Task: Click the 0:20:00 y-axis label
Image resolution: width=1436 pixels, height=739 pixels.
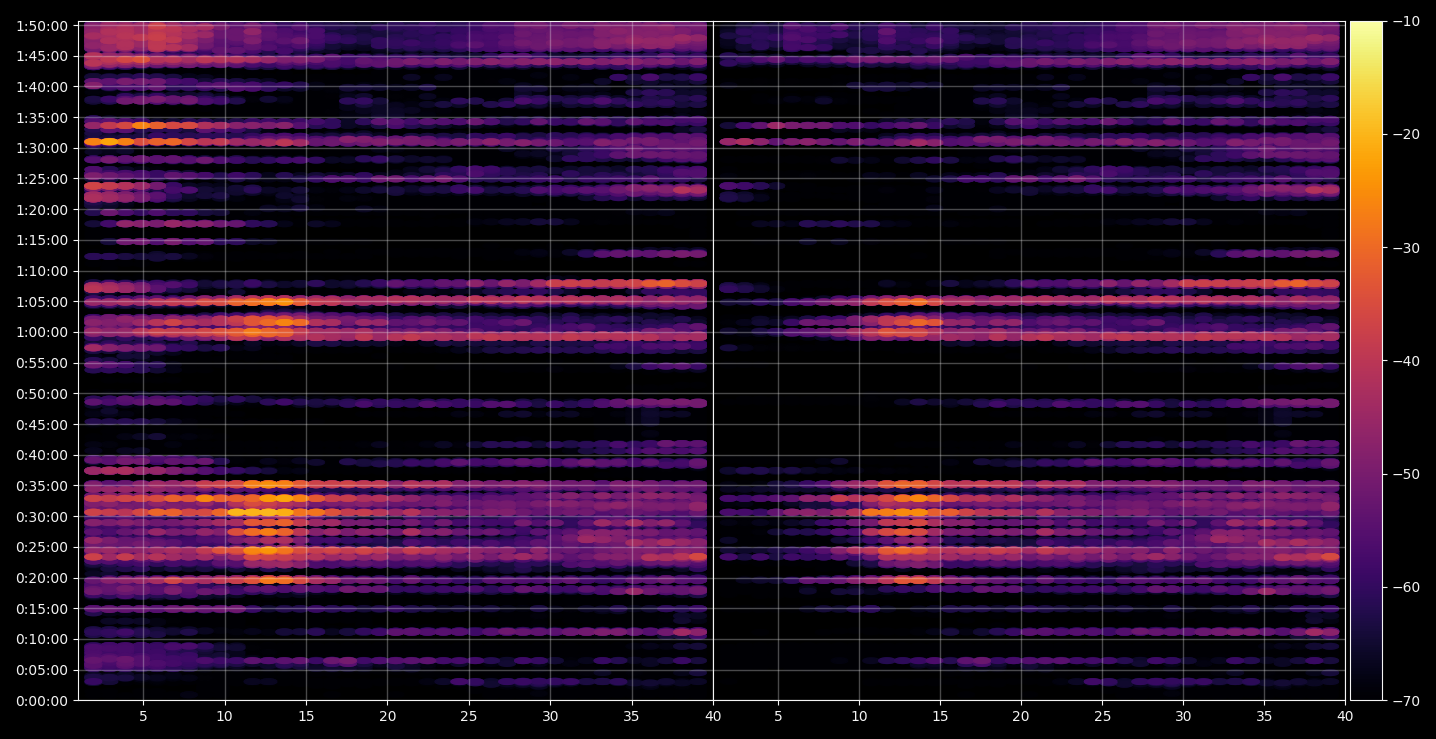Action: tap(42, 578)
